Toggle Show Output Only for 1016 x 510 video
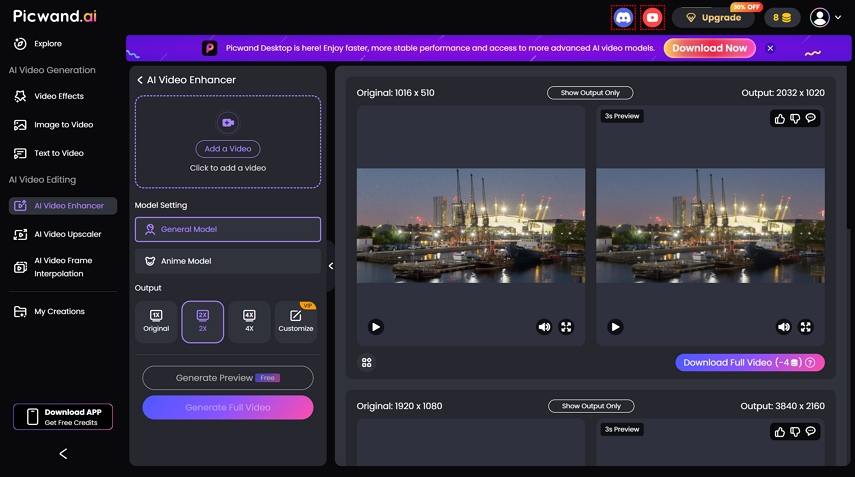Image resolution: width=855 pixels, height=477 pixels. click(590, 93)
